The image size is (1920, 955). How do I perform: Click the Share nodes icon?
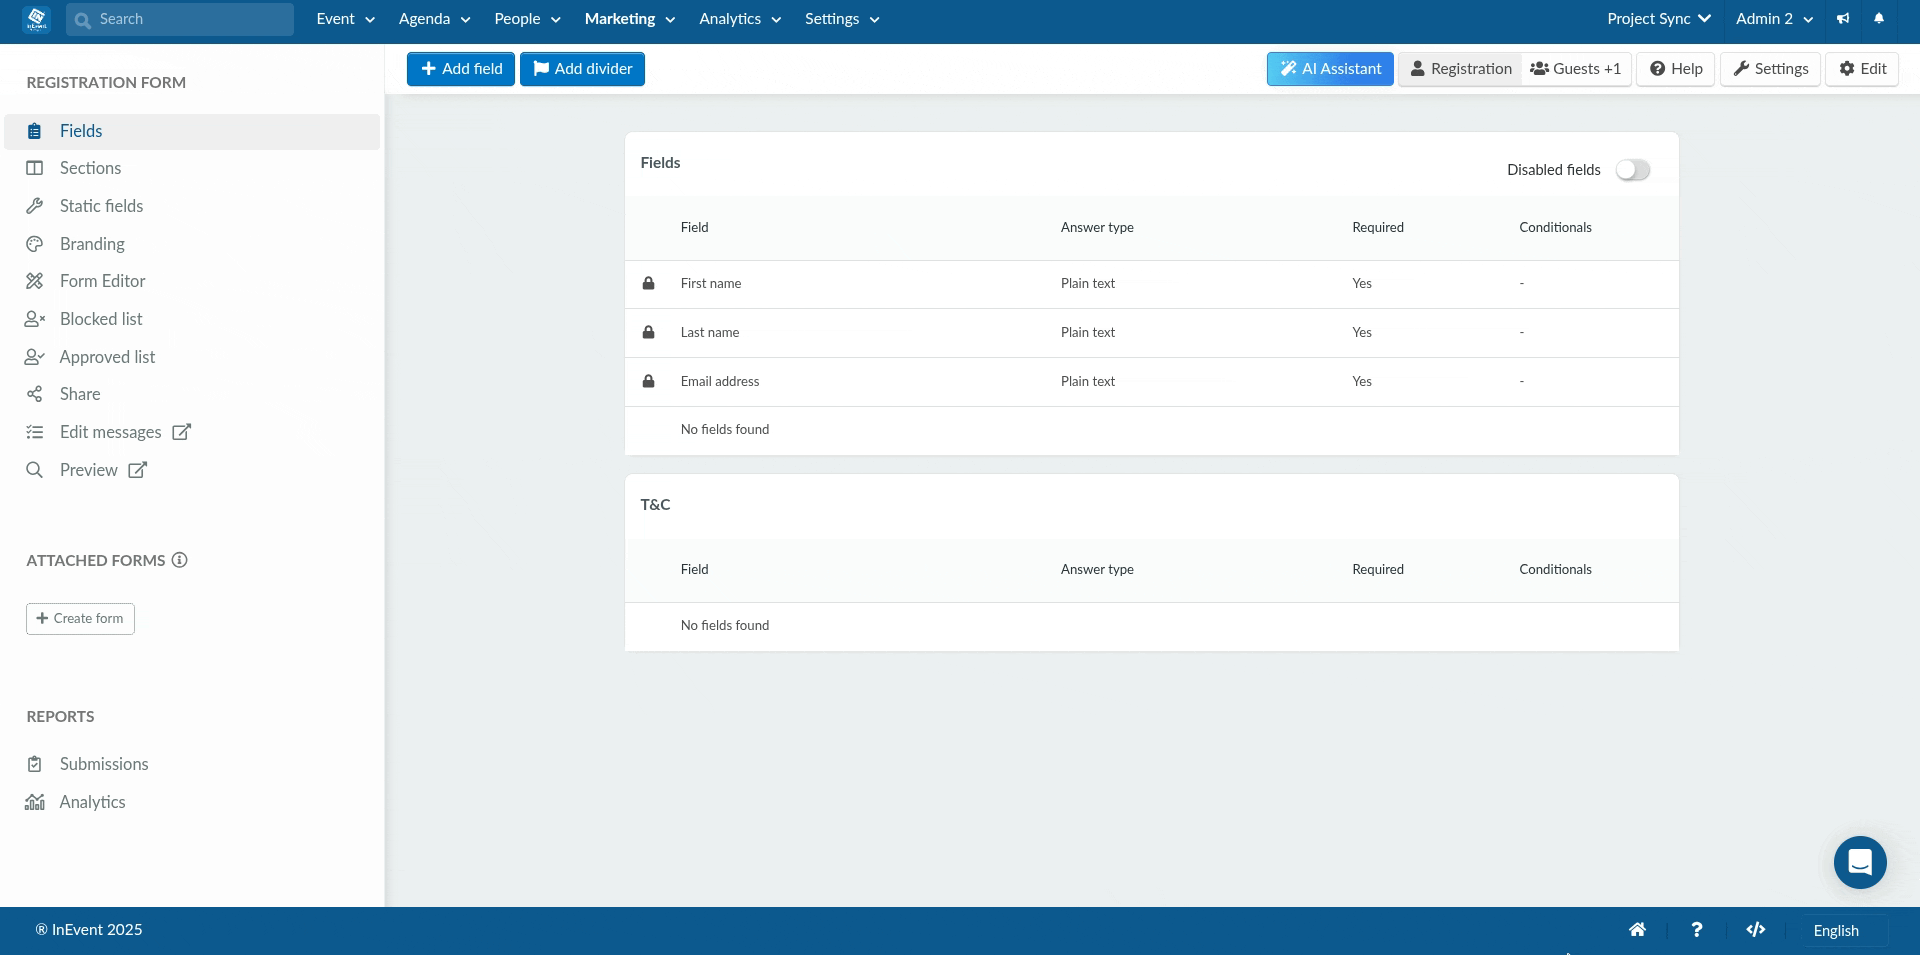35,394
